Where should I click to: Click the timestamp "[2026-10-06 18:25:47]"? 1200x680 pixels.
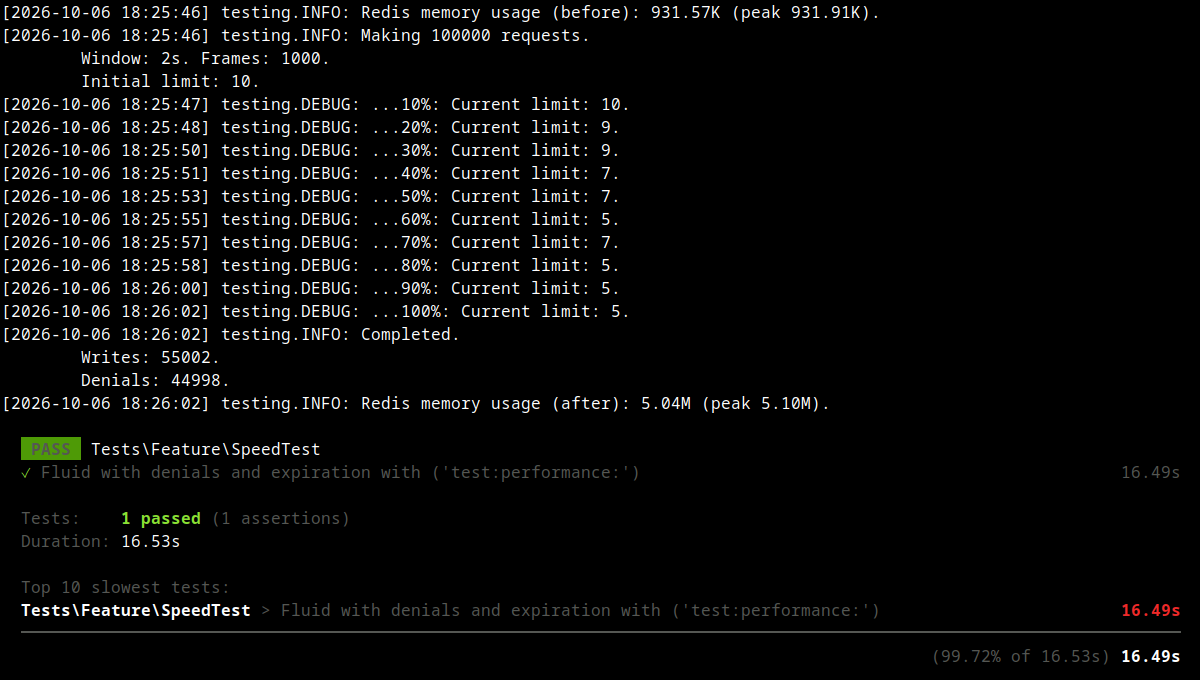click(106, 105)
